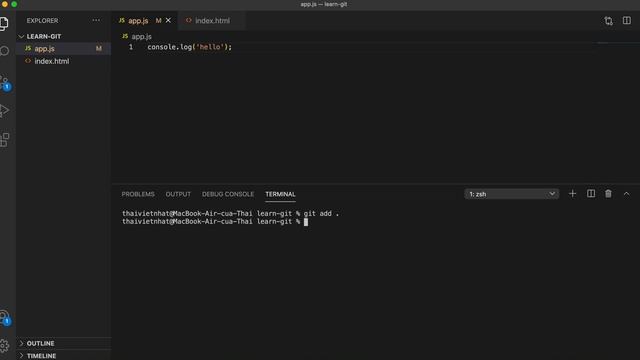Image resolution: width=640 pixels, height=360 pixels.
Task: Open the 1: zsh terminal selector dropdown
Action: pos(511,194)
